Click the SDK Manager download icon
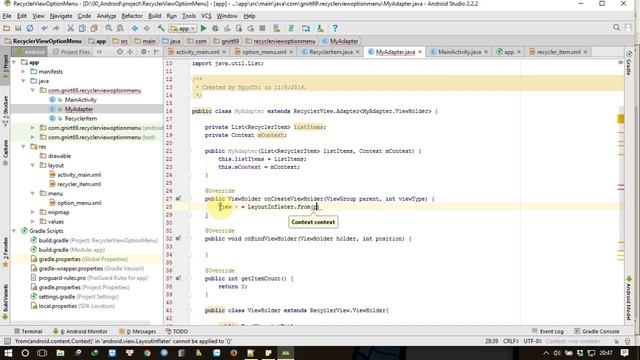Image resolution: width=640 pixels, height=360 pixels. click(x=320, y=28)
